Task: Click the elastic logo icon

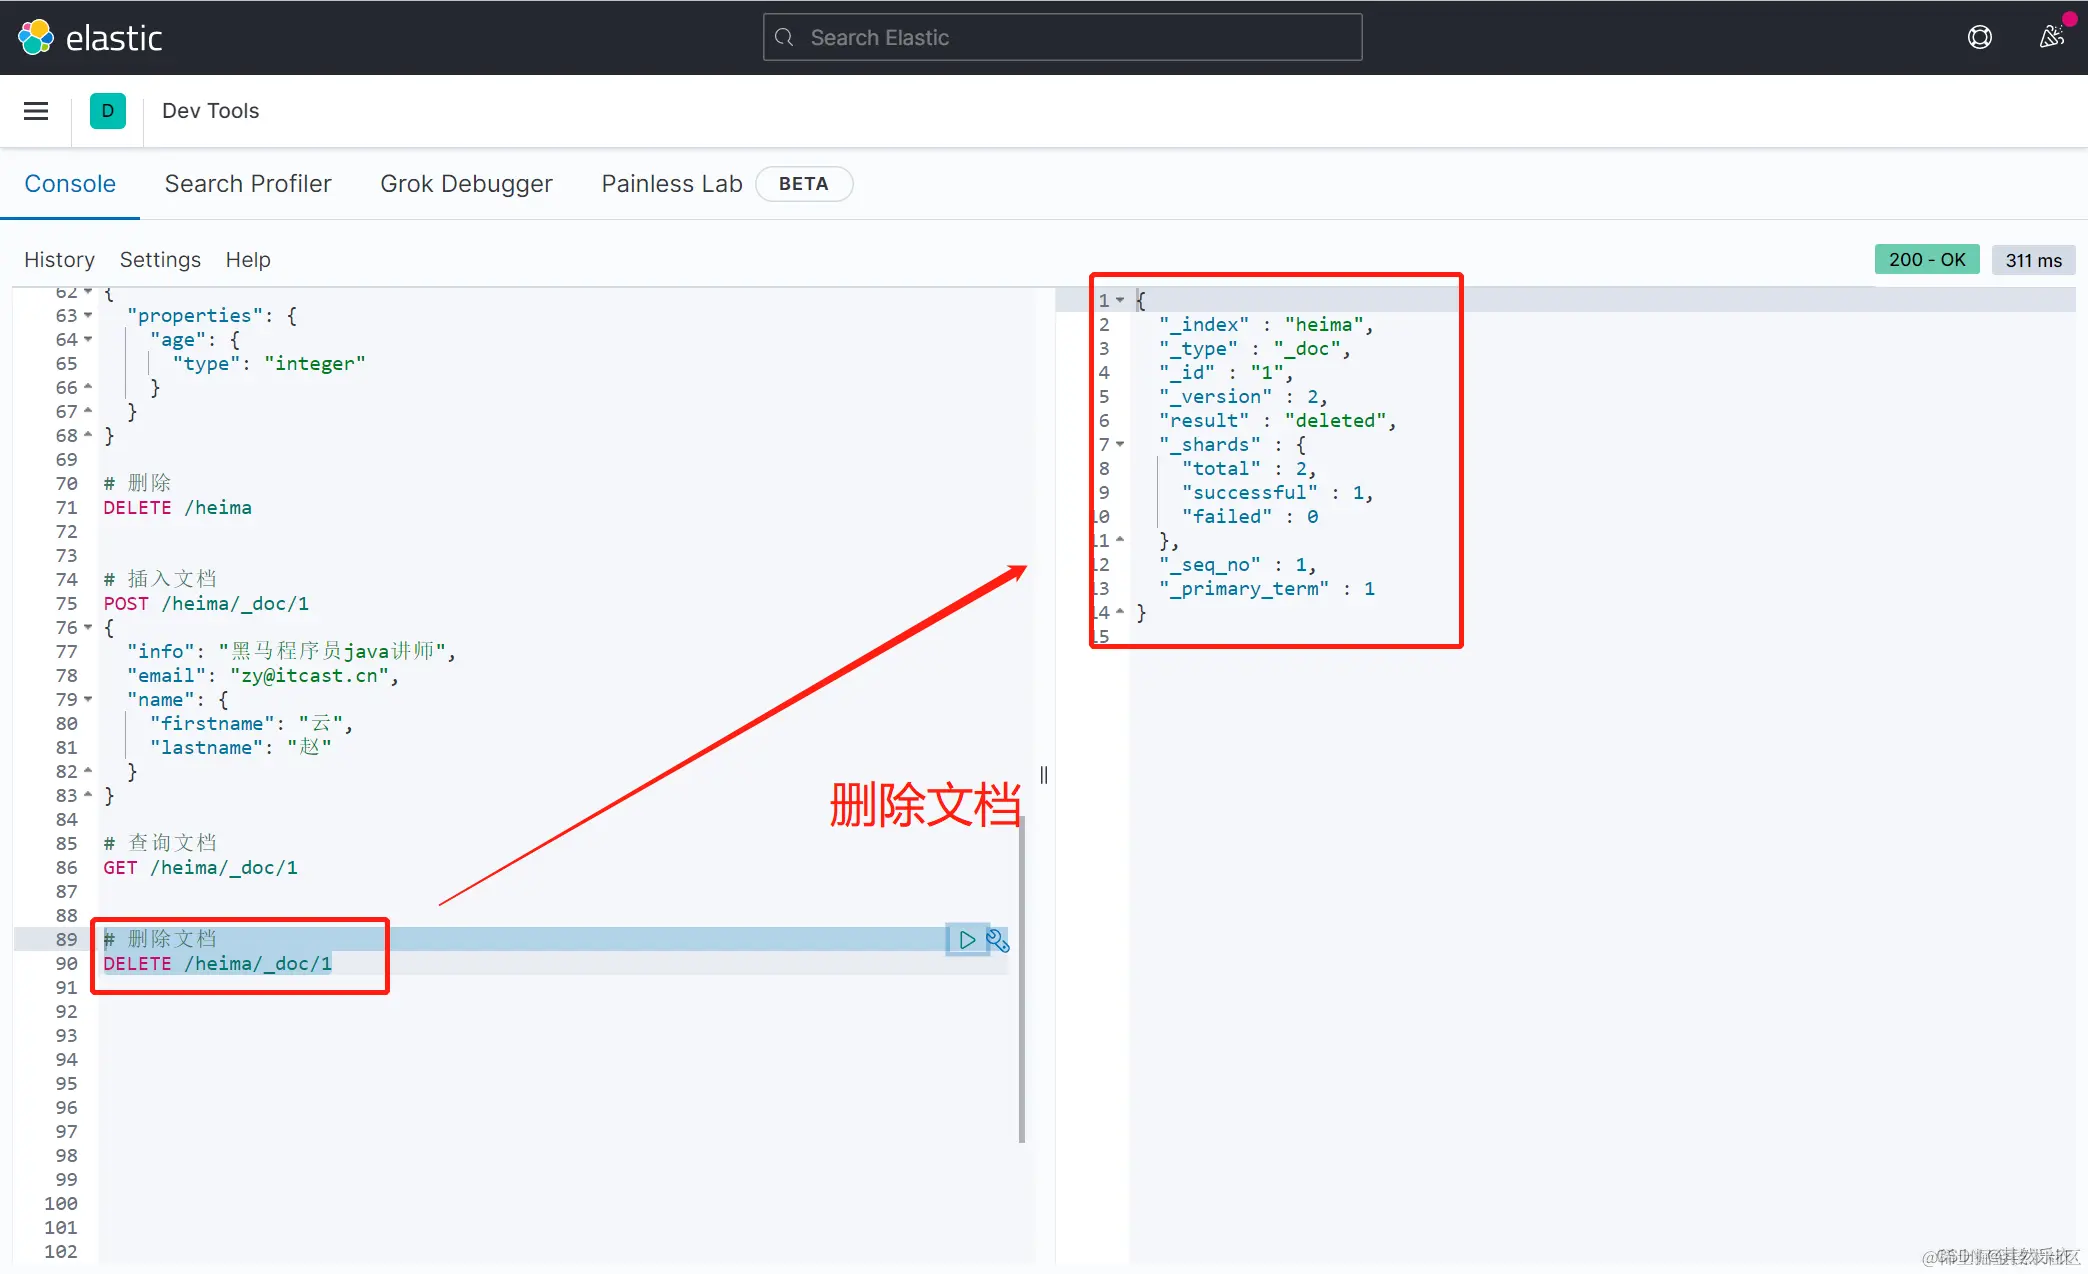Action: 36,38
